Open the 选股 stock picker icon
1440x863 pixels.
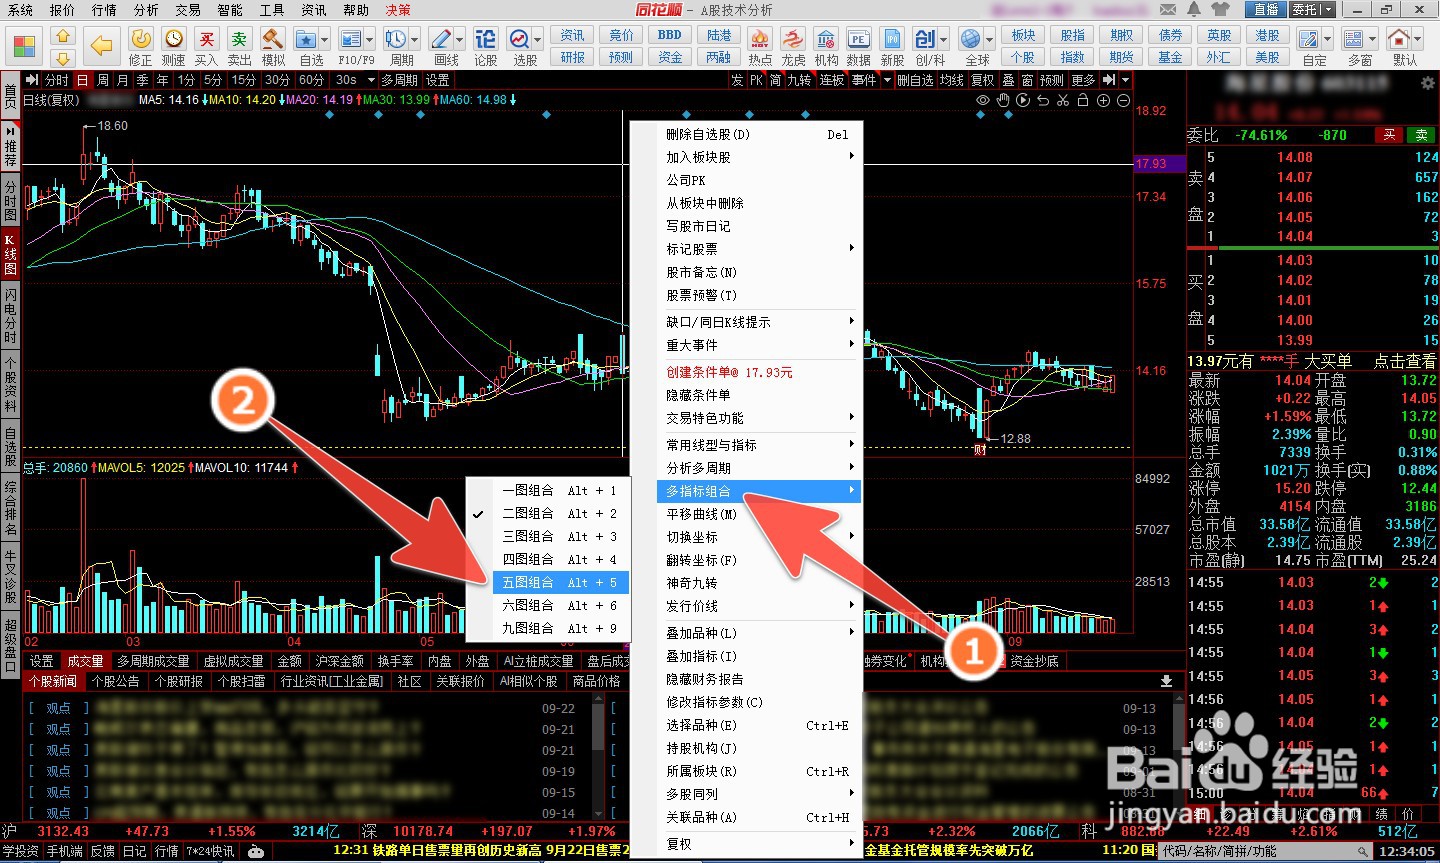coord(520,39)
